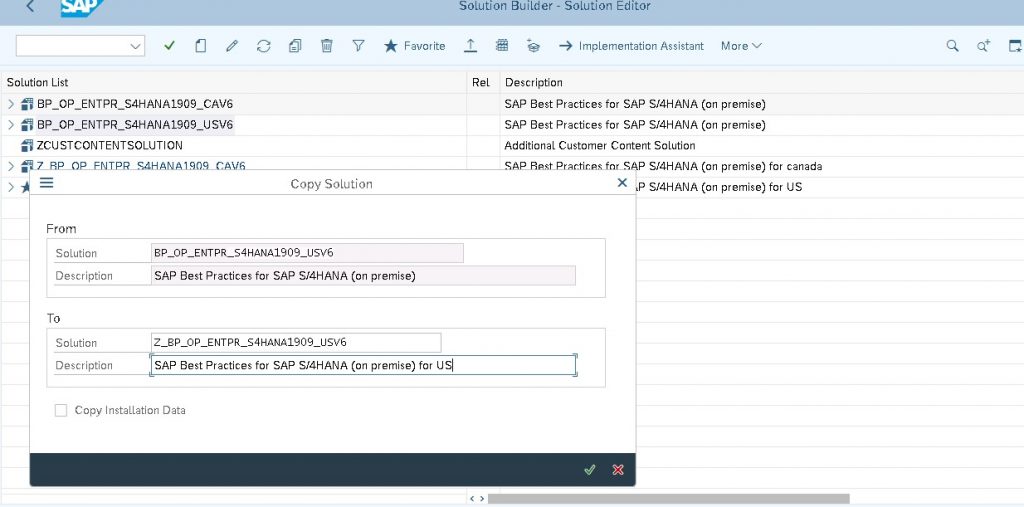The width and height of the screenshot is (1024, 507).
Task: Select Z_BP_OP_ENTPR_S4HANA1909_CAV6 solution
Action: coord(140,166)
